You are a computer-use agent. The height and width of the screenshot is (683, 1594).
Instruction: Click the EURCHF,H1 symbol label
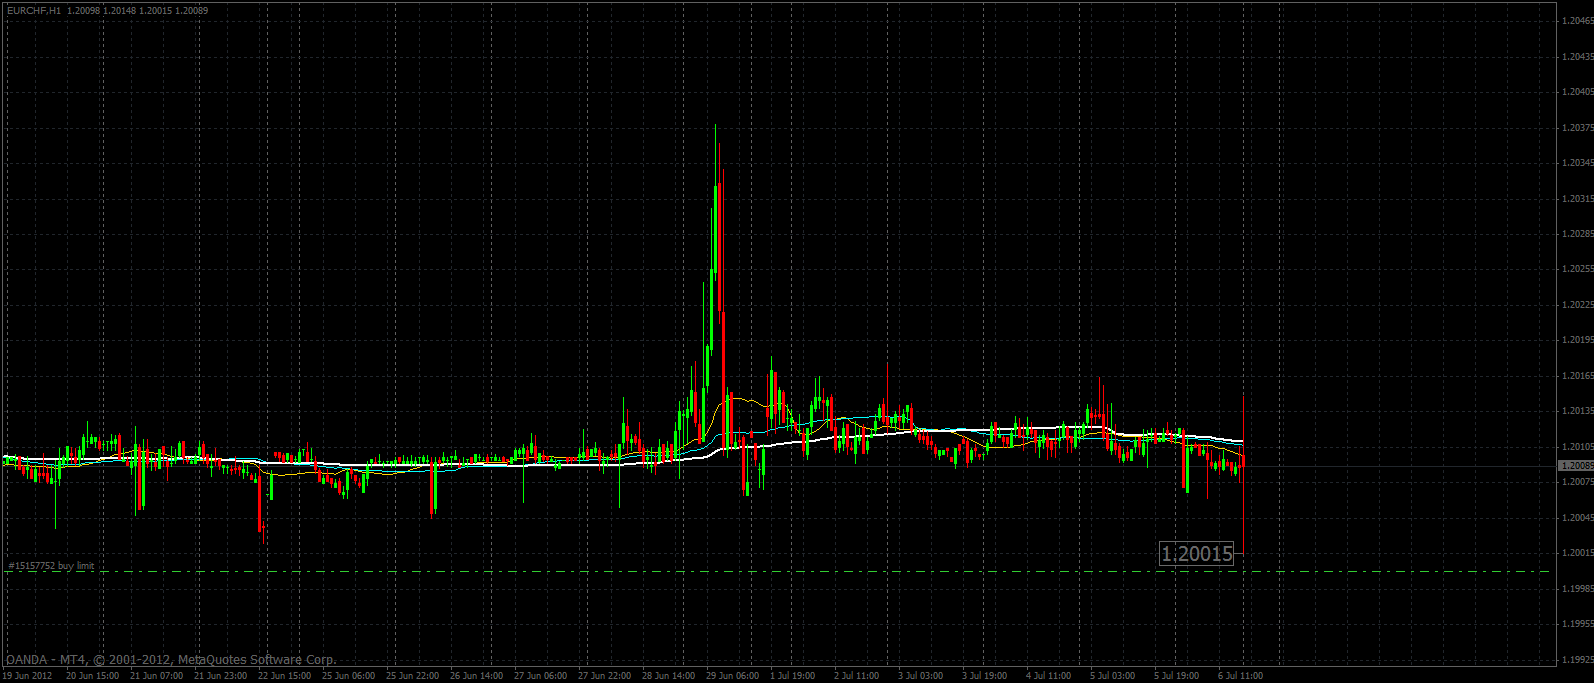[33, 10]
